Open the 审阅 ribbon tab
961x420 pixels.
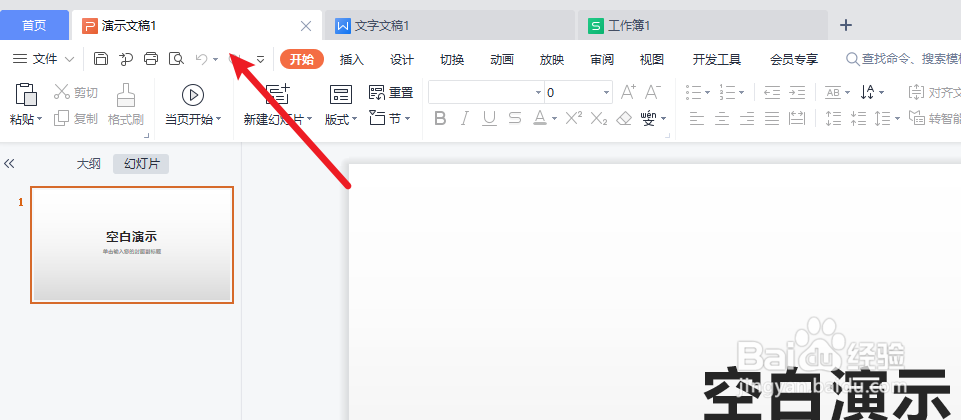pyautogui.click(x=602, y=59)
